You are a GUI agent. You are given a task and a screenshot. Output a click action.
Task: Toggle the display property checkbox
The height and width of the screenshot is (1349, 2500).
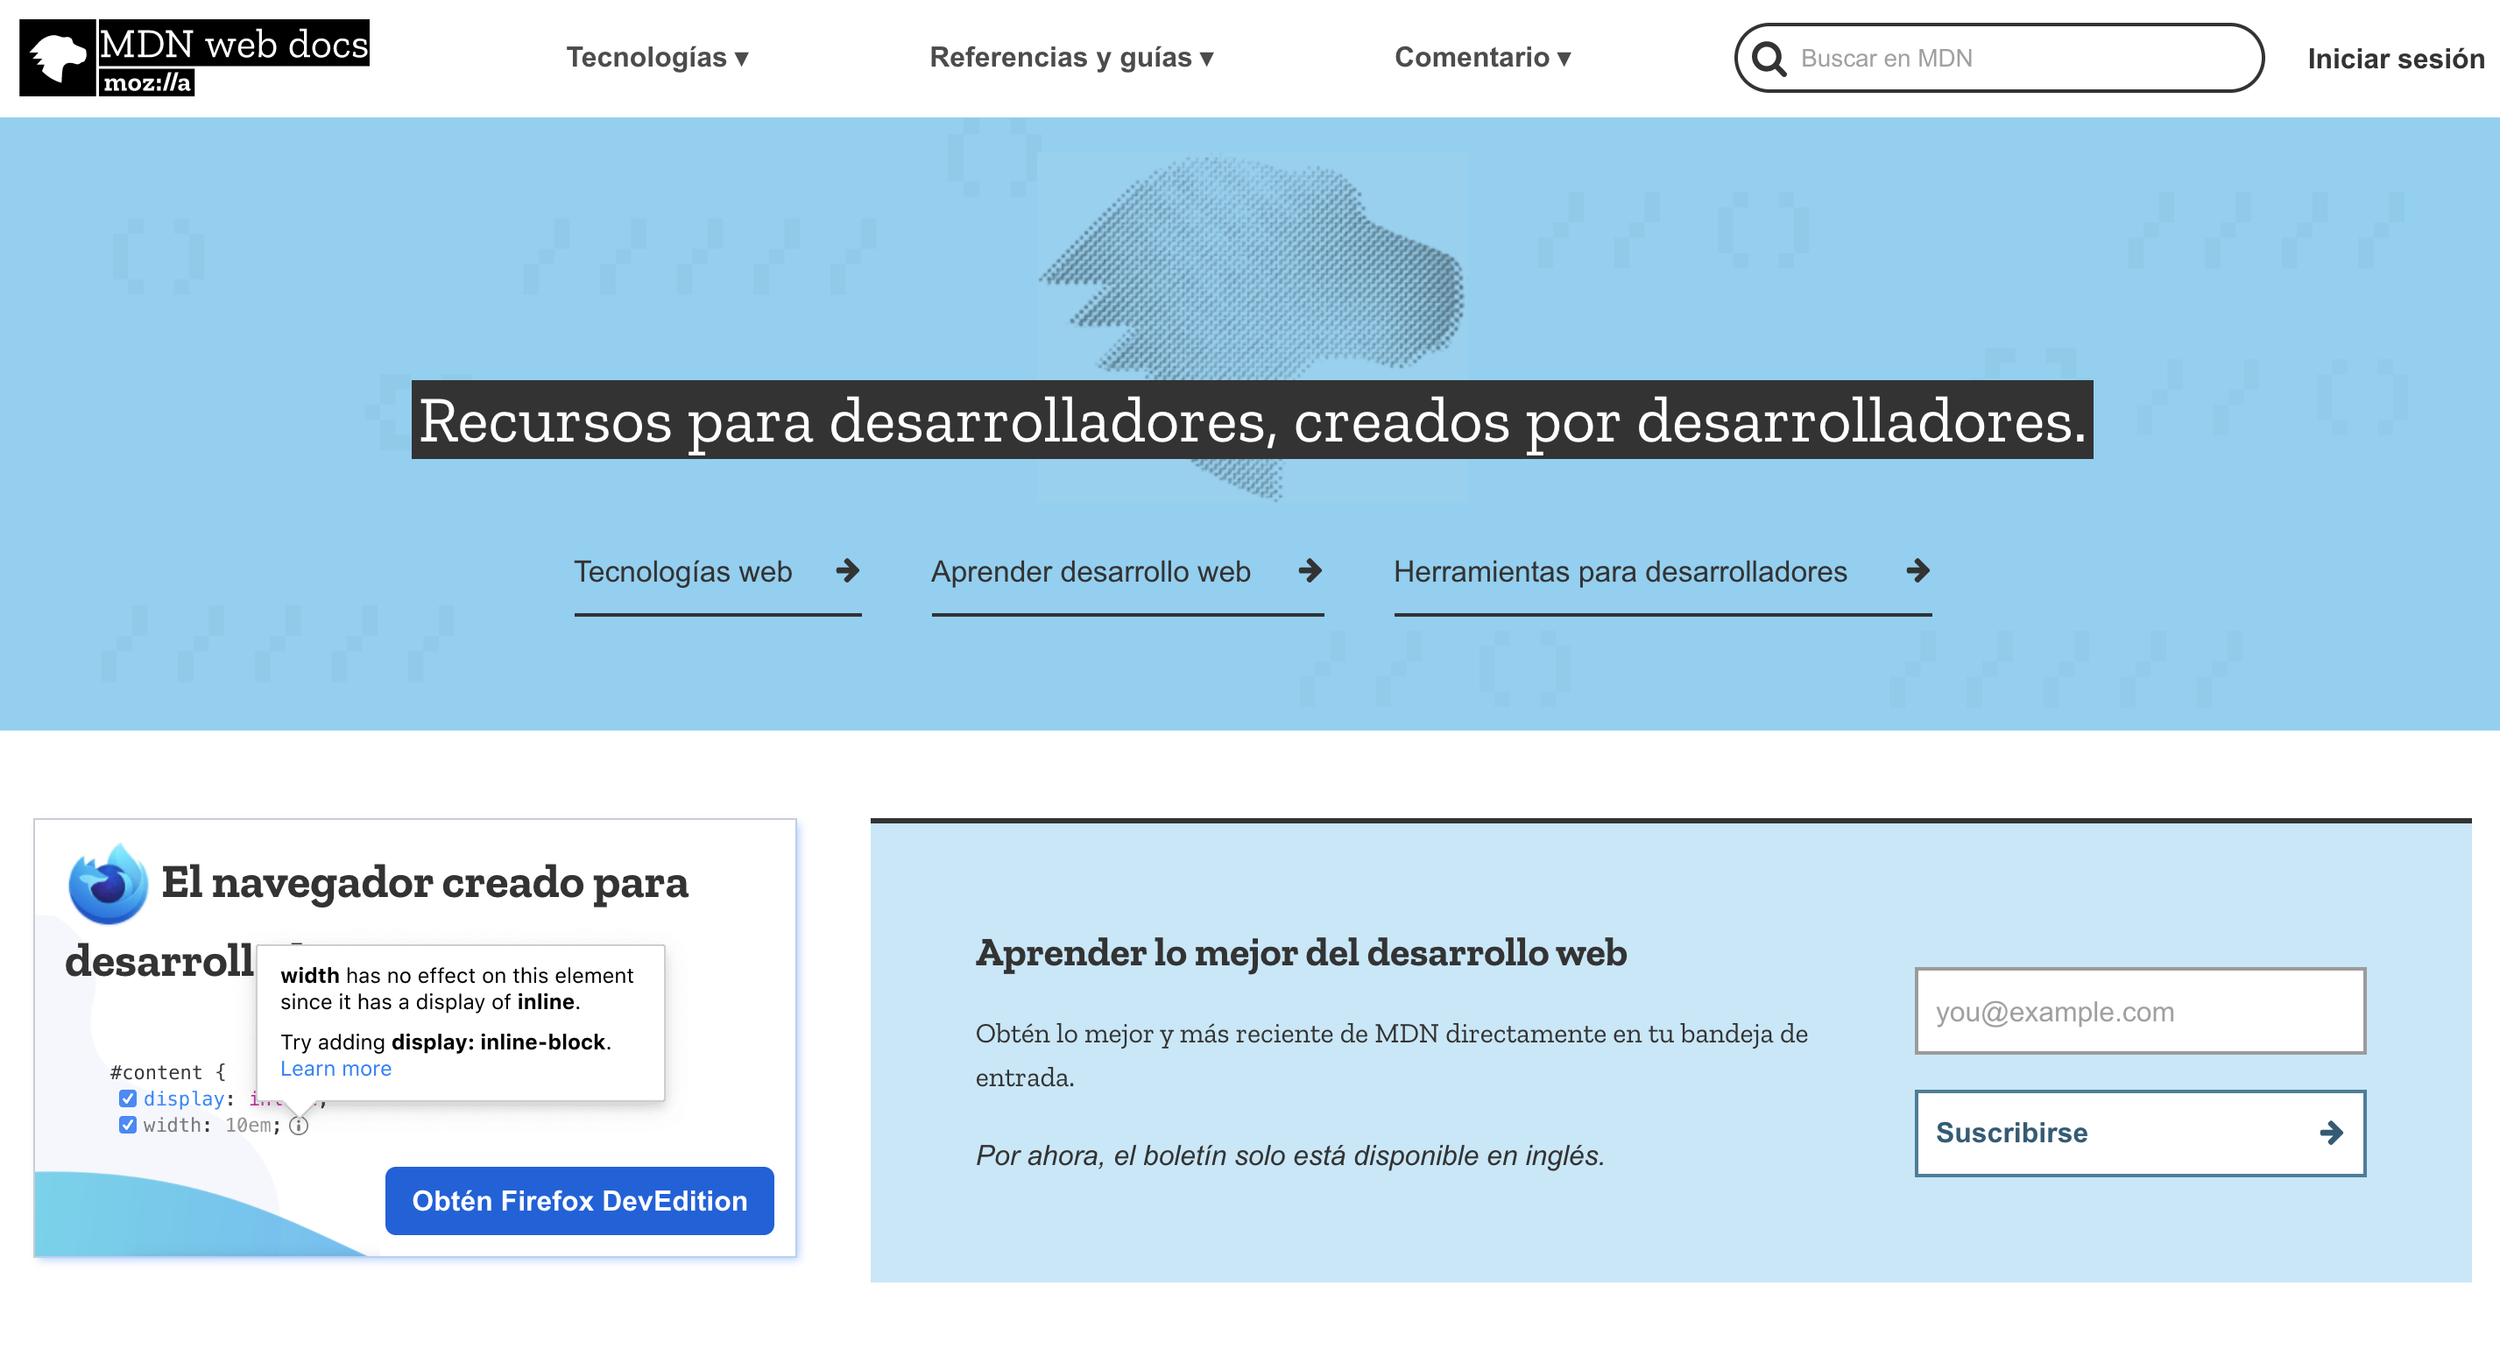coord(128,1099)
